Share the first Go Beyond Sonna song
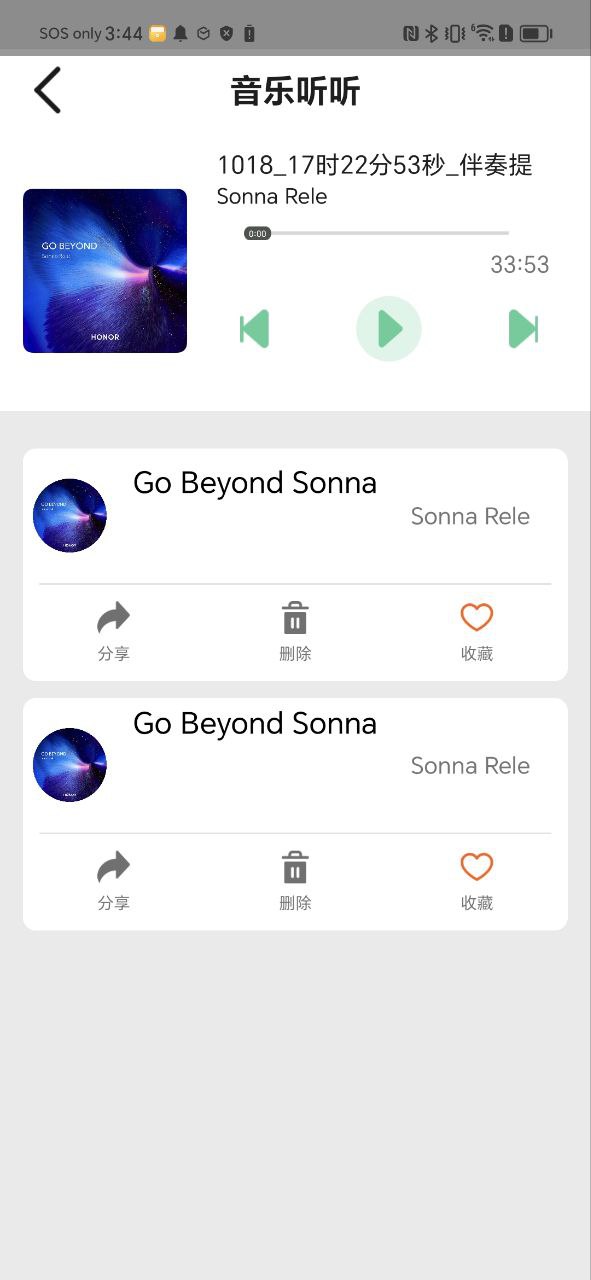This screenshot has height=1280, width=591. click(x=114, y=632)
